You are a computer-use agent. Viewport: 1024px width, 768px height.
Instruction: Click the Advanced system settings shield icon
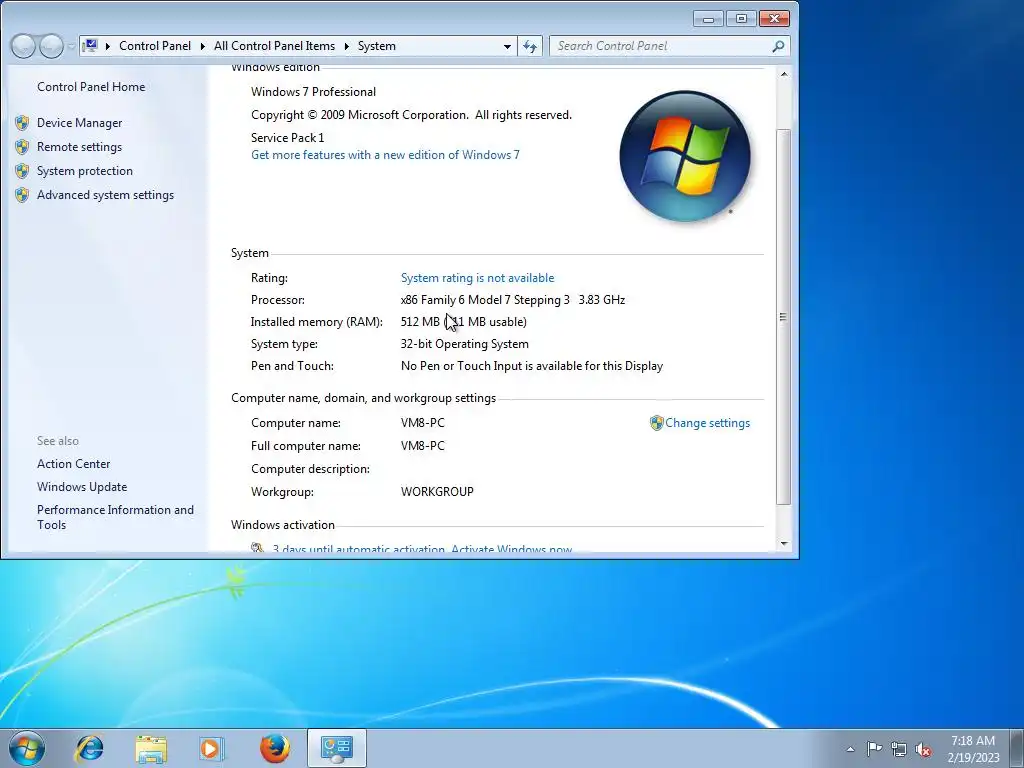click(x=22, y=195)
